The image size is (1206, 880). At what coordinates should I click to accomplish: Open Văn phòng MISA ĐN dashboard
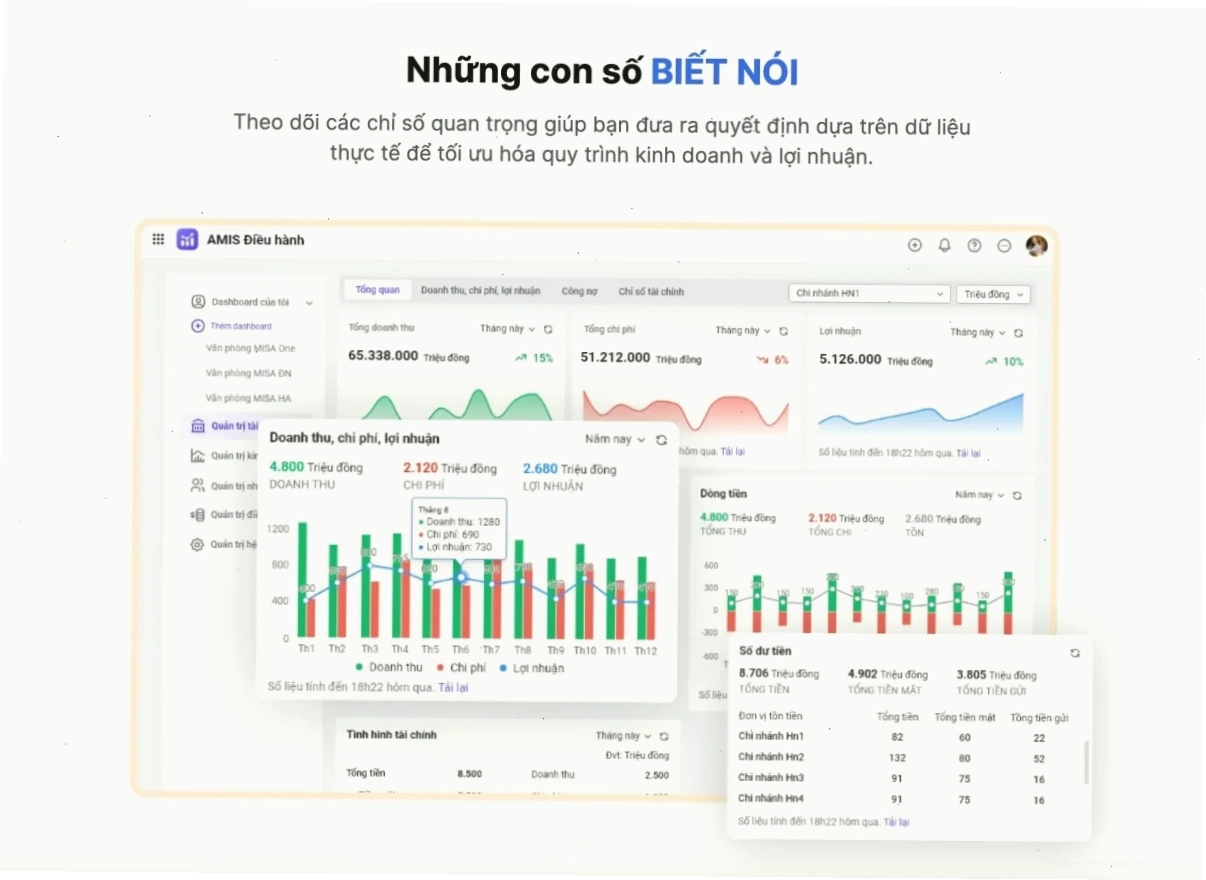(x=249, y=373)
